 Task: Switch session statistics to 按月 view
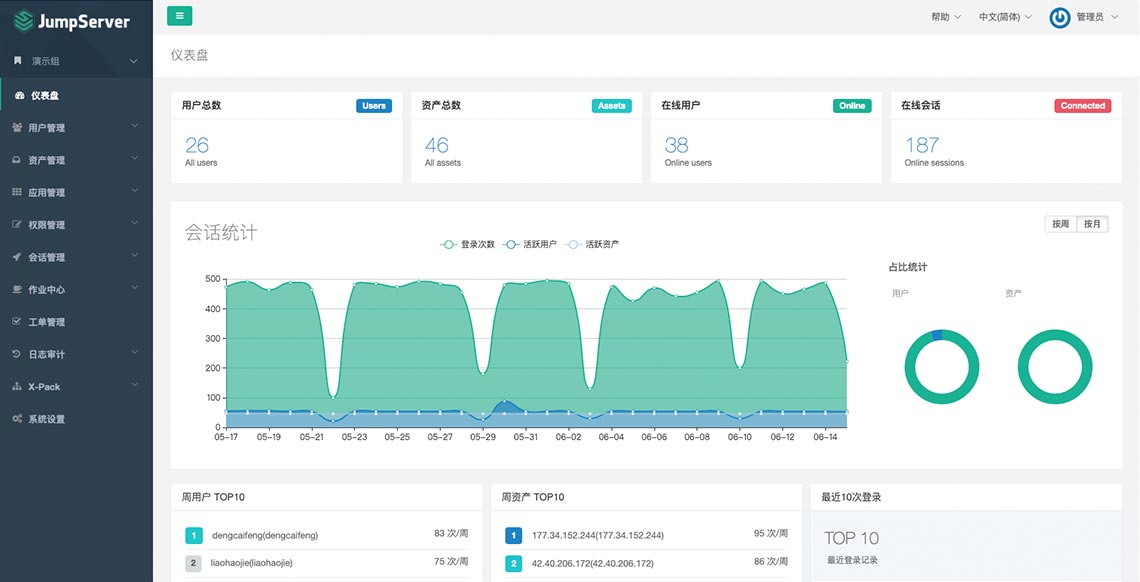(1092, 224)
